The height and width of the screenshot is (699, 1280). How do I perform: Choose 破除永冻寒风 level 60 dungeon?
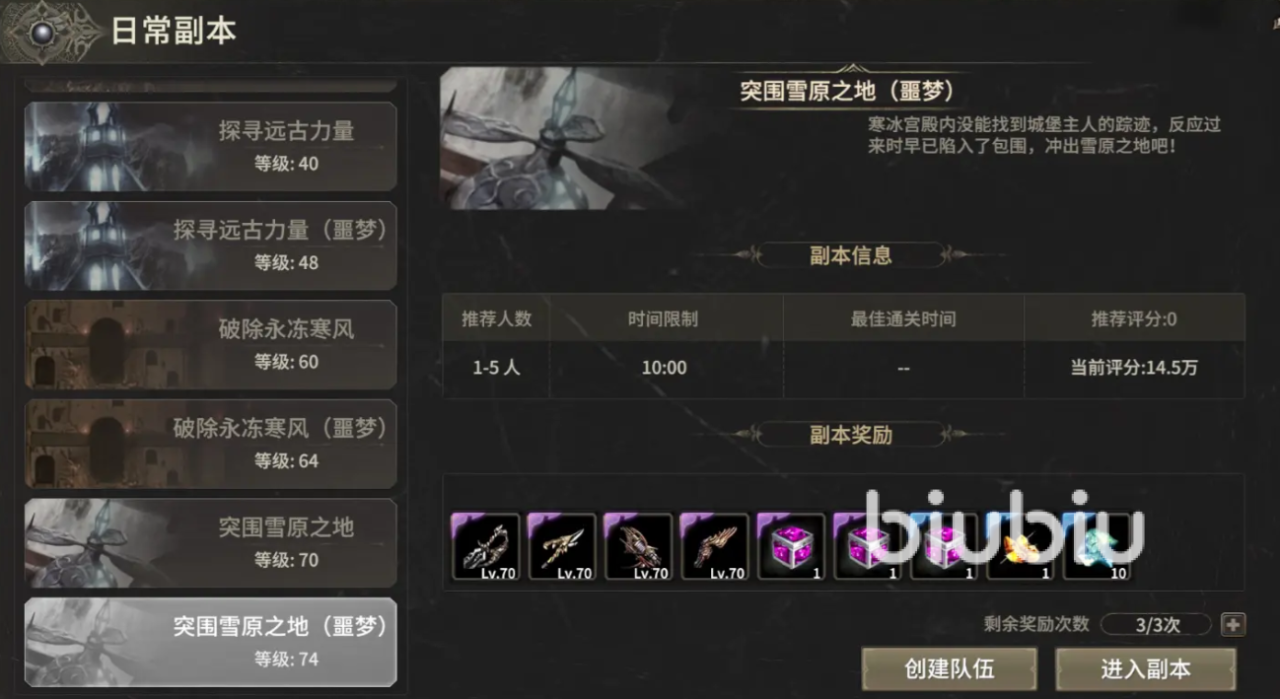[x=210, y=344]
